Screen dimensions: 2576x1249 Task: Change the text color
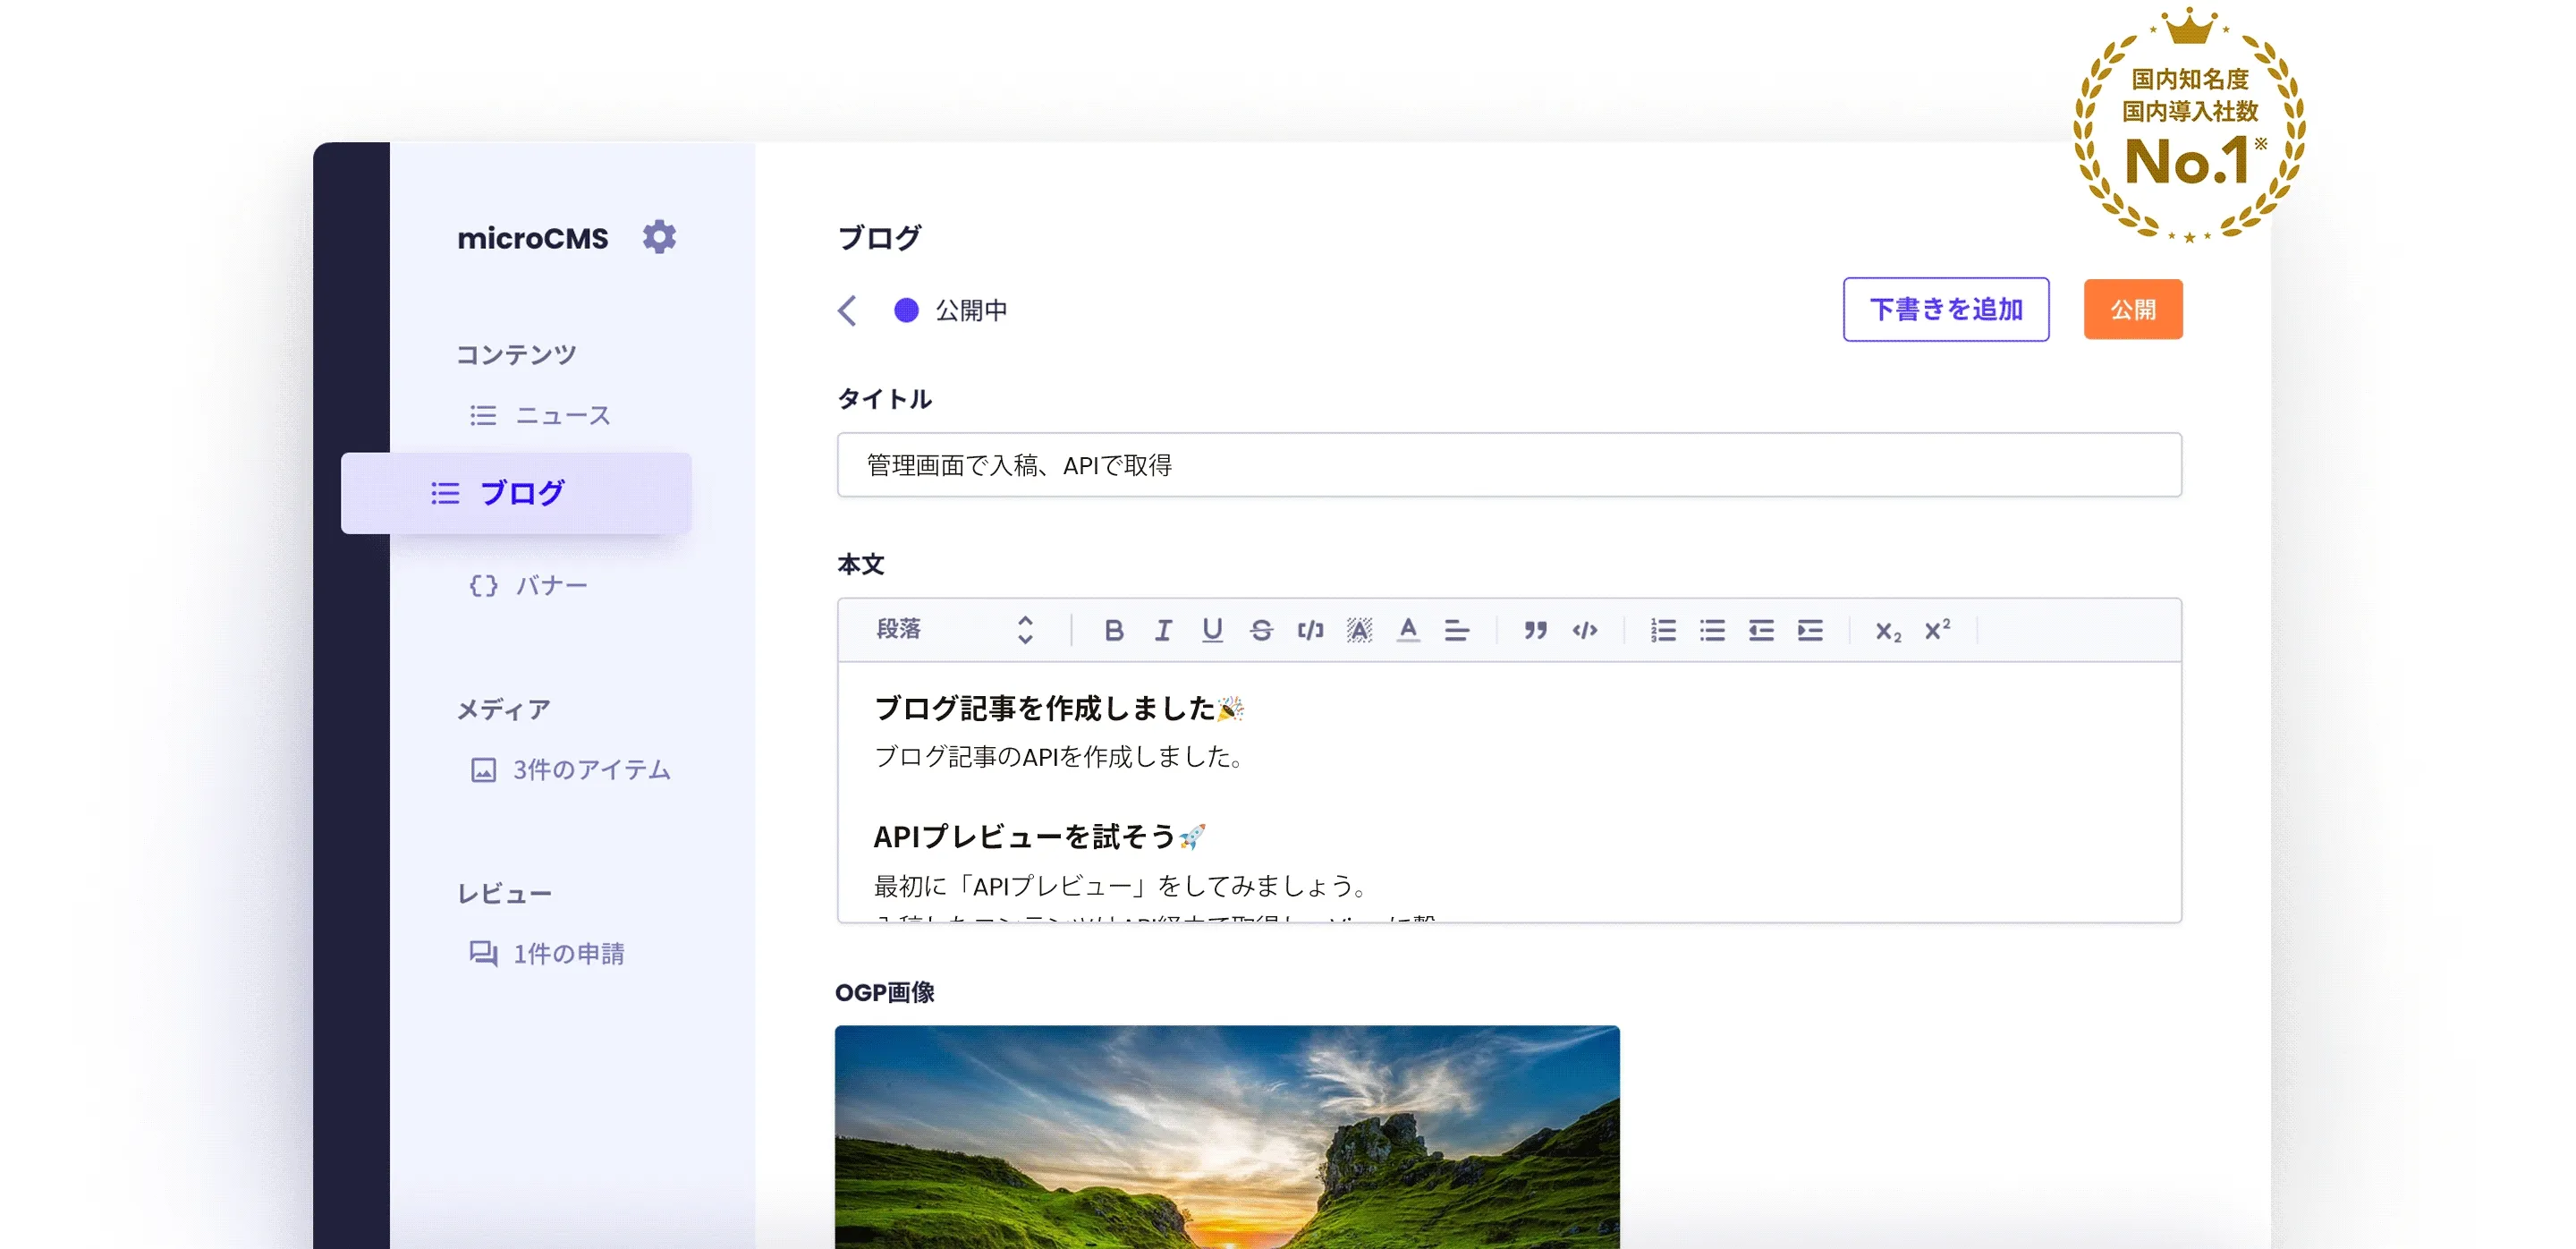(1408, 630)
